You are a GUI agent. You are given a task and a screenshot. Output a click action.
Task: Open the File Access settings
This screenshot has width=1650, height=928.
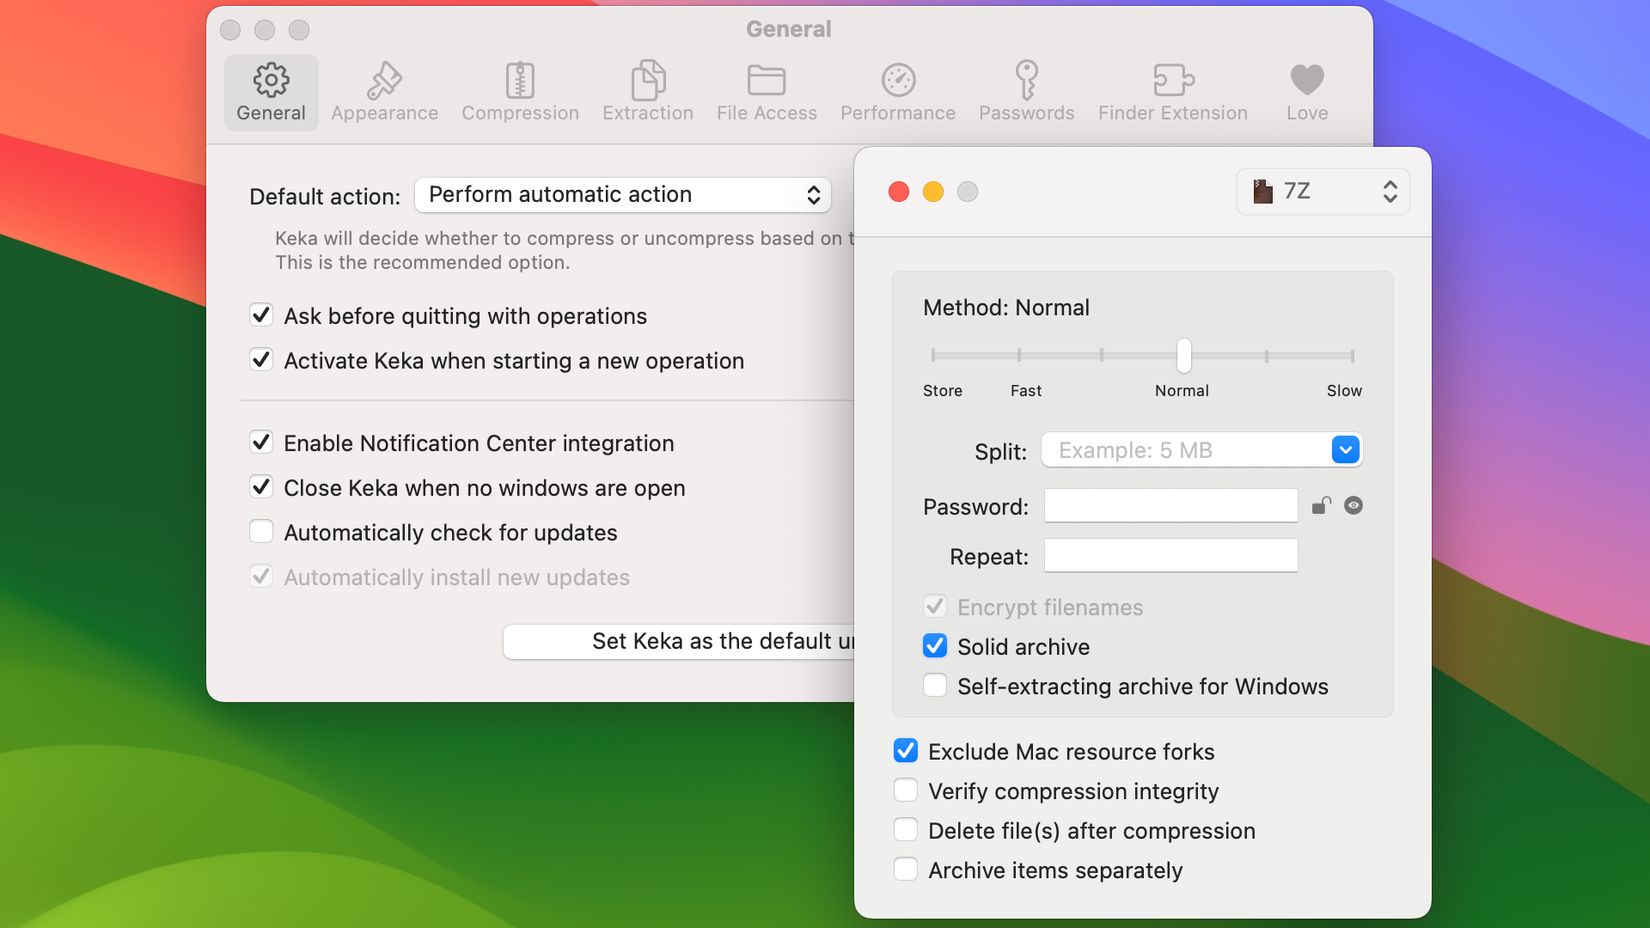pyautogui.click(x=766, y=90)
